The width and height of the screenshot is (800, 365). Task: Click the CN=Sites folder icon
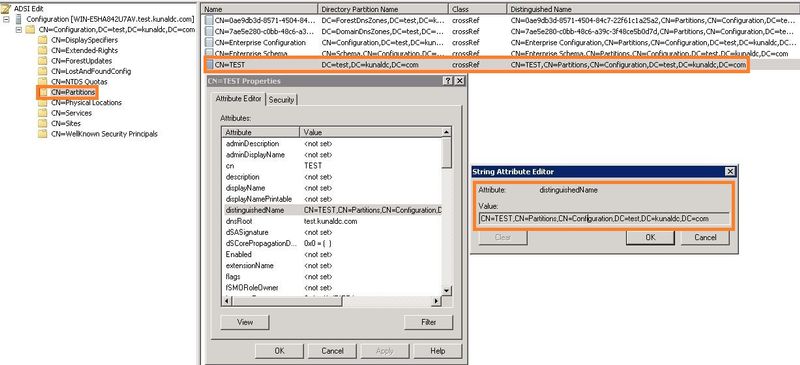[42, 124]
